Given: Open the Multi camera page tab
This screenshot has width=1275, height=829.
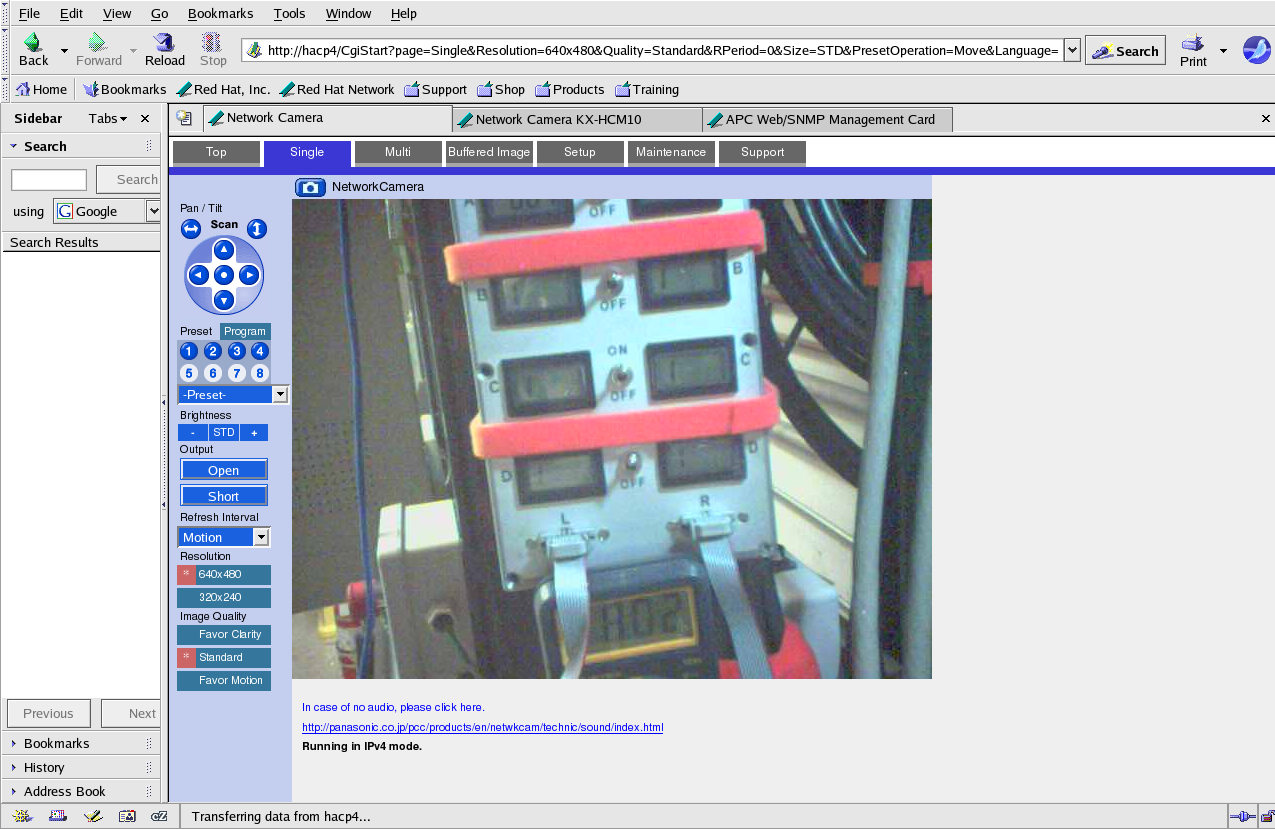Looking at the screenshot, I should point(398,152).
